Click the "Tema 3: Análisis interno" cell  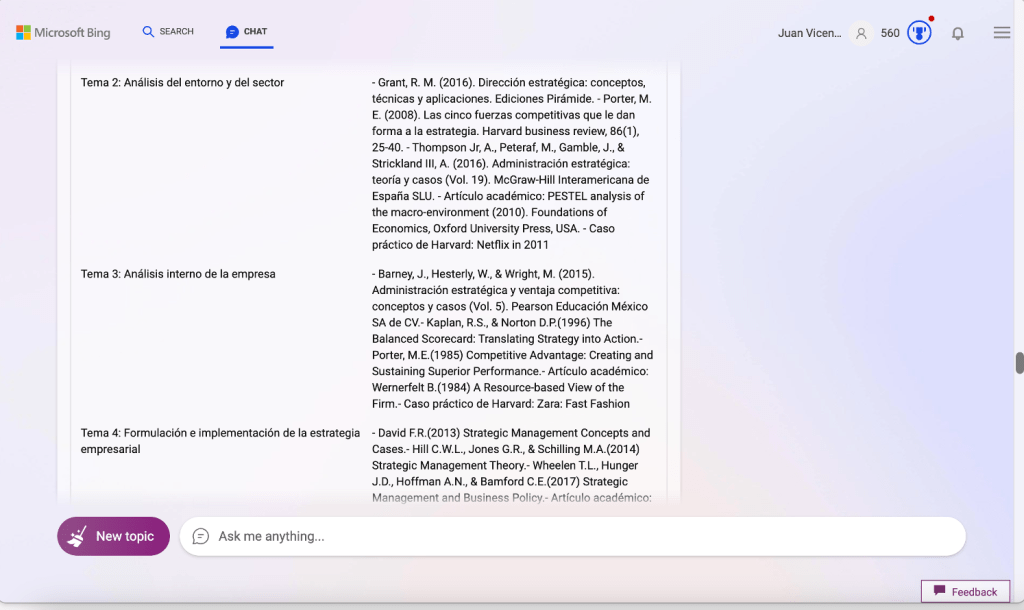tap(178, 274)
